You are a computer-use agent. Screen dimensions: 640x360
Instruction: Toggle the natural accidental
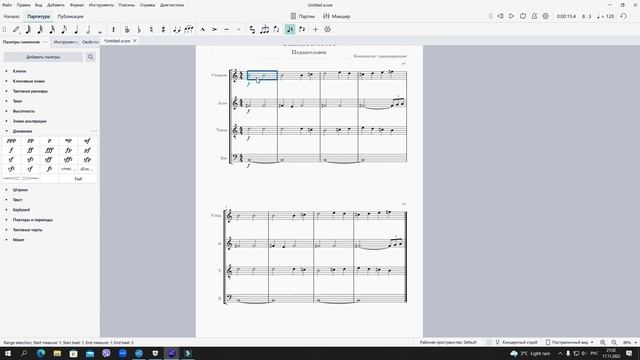click(151, 29)
